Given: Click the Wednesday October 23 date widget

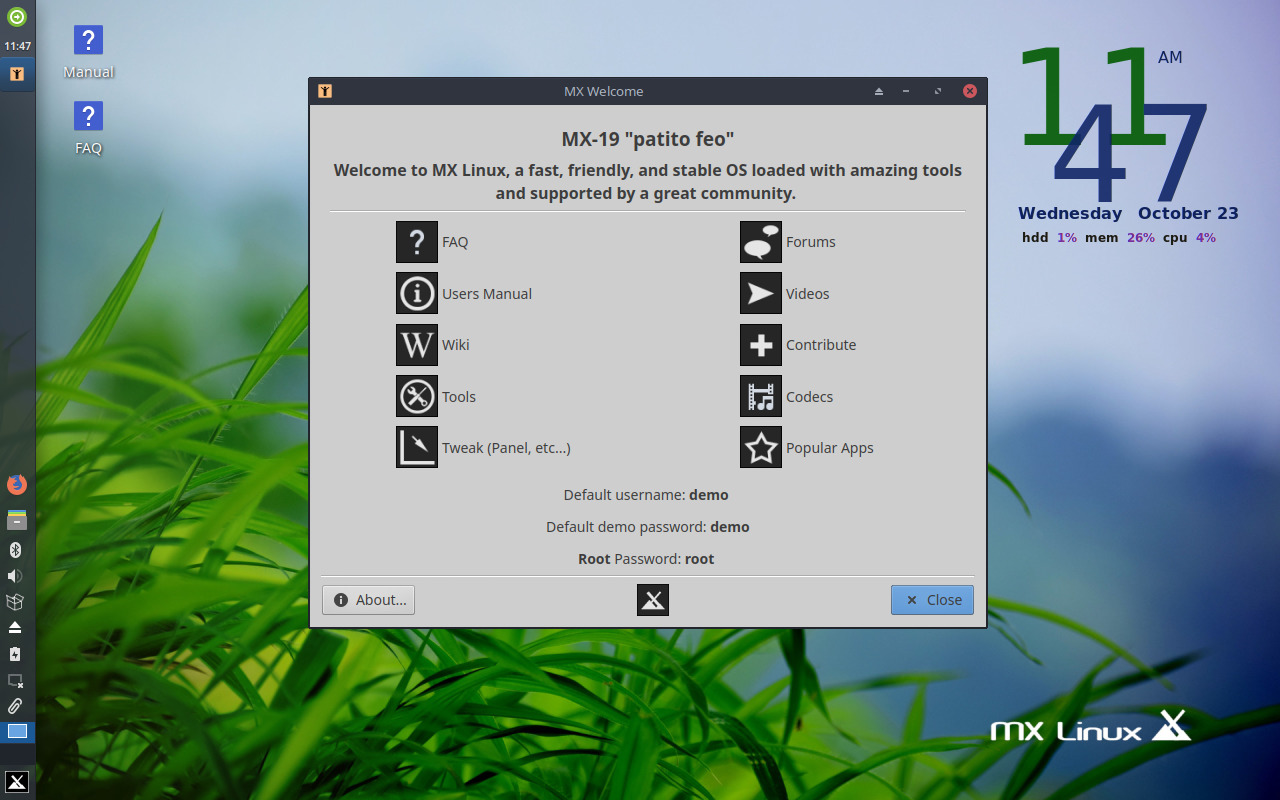Looking at the screenshot, I should [x=1128, y=213].
